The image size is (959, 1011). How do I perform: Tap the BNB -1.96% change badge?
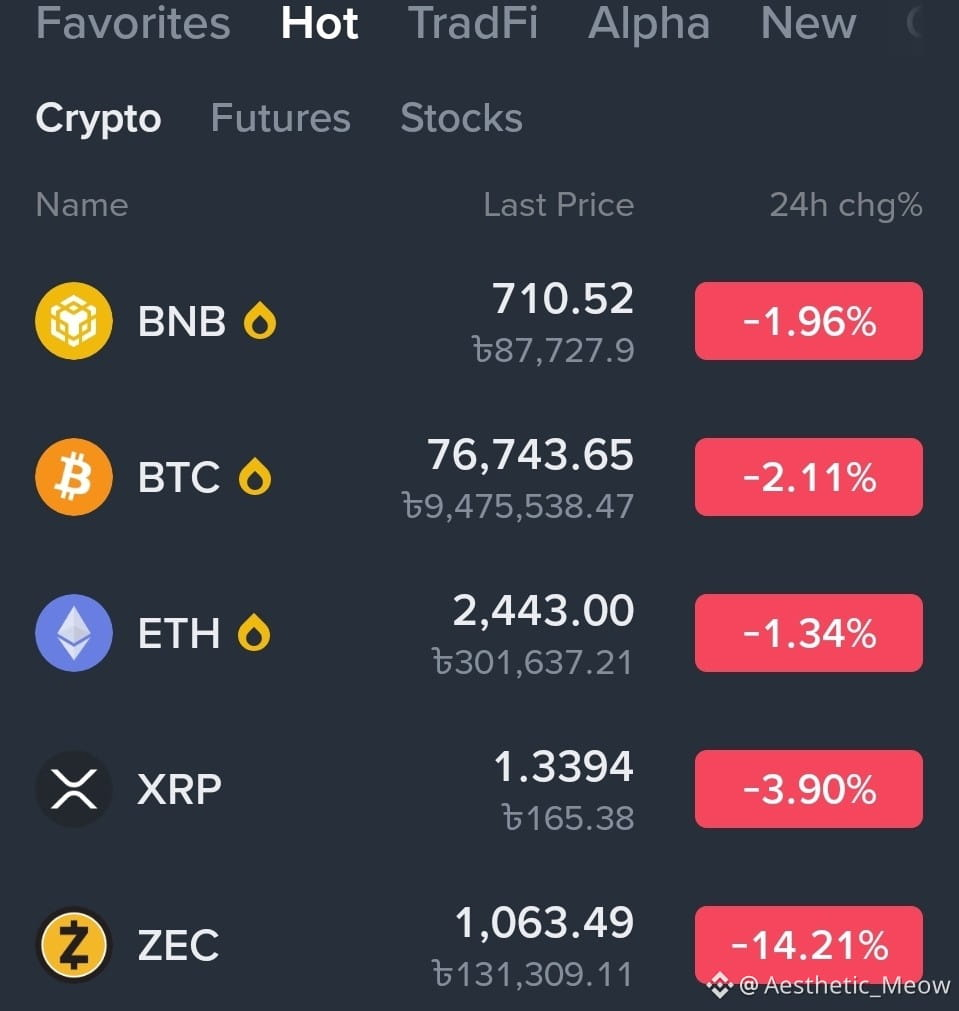(x=809, y=320)
